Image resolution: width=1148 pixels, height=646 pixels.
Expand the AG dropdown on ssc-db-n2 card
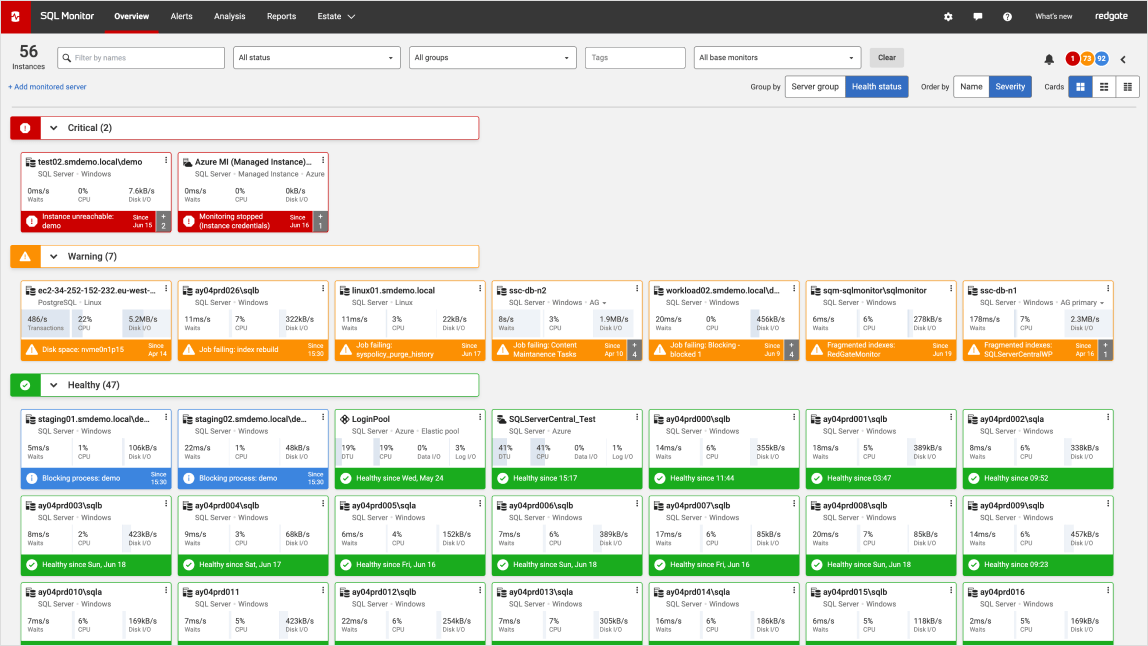click(597, 302)
